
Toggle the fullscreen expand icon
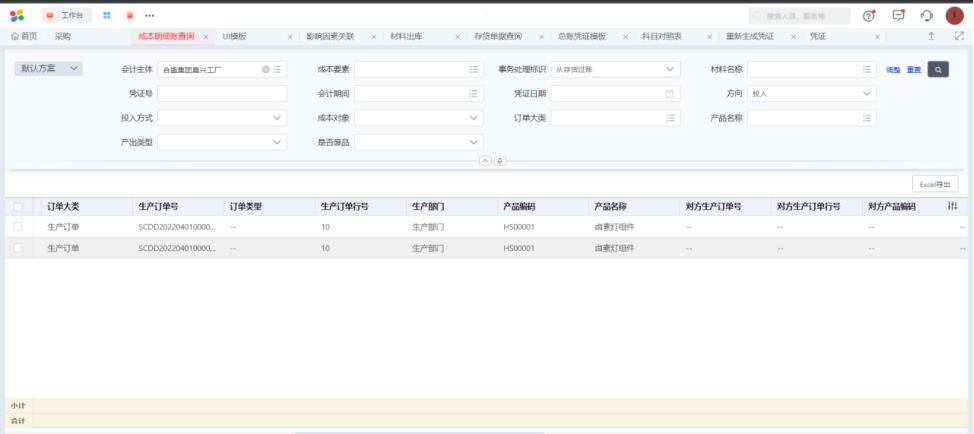coord(959,37)
